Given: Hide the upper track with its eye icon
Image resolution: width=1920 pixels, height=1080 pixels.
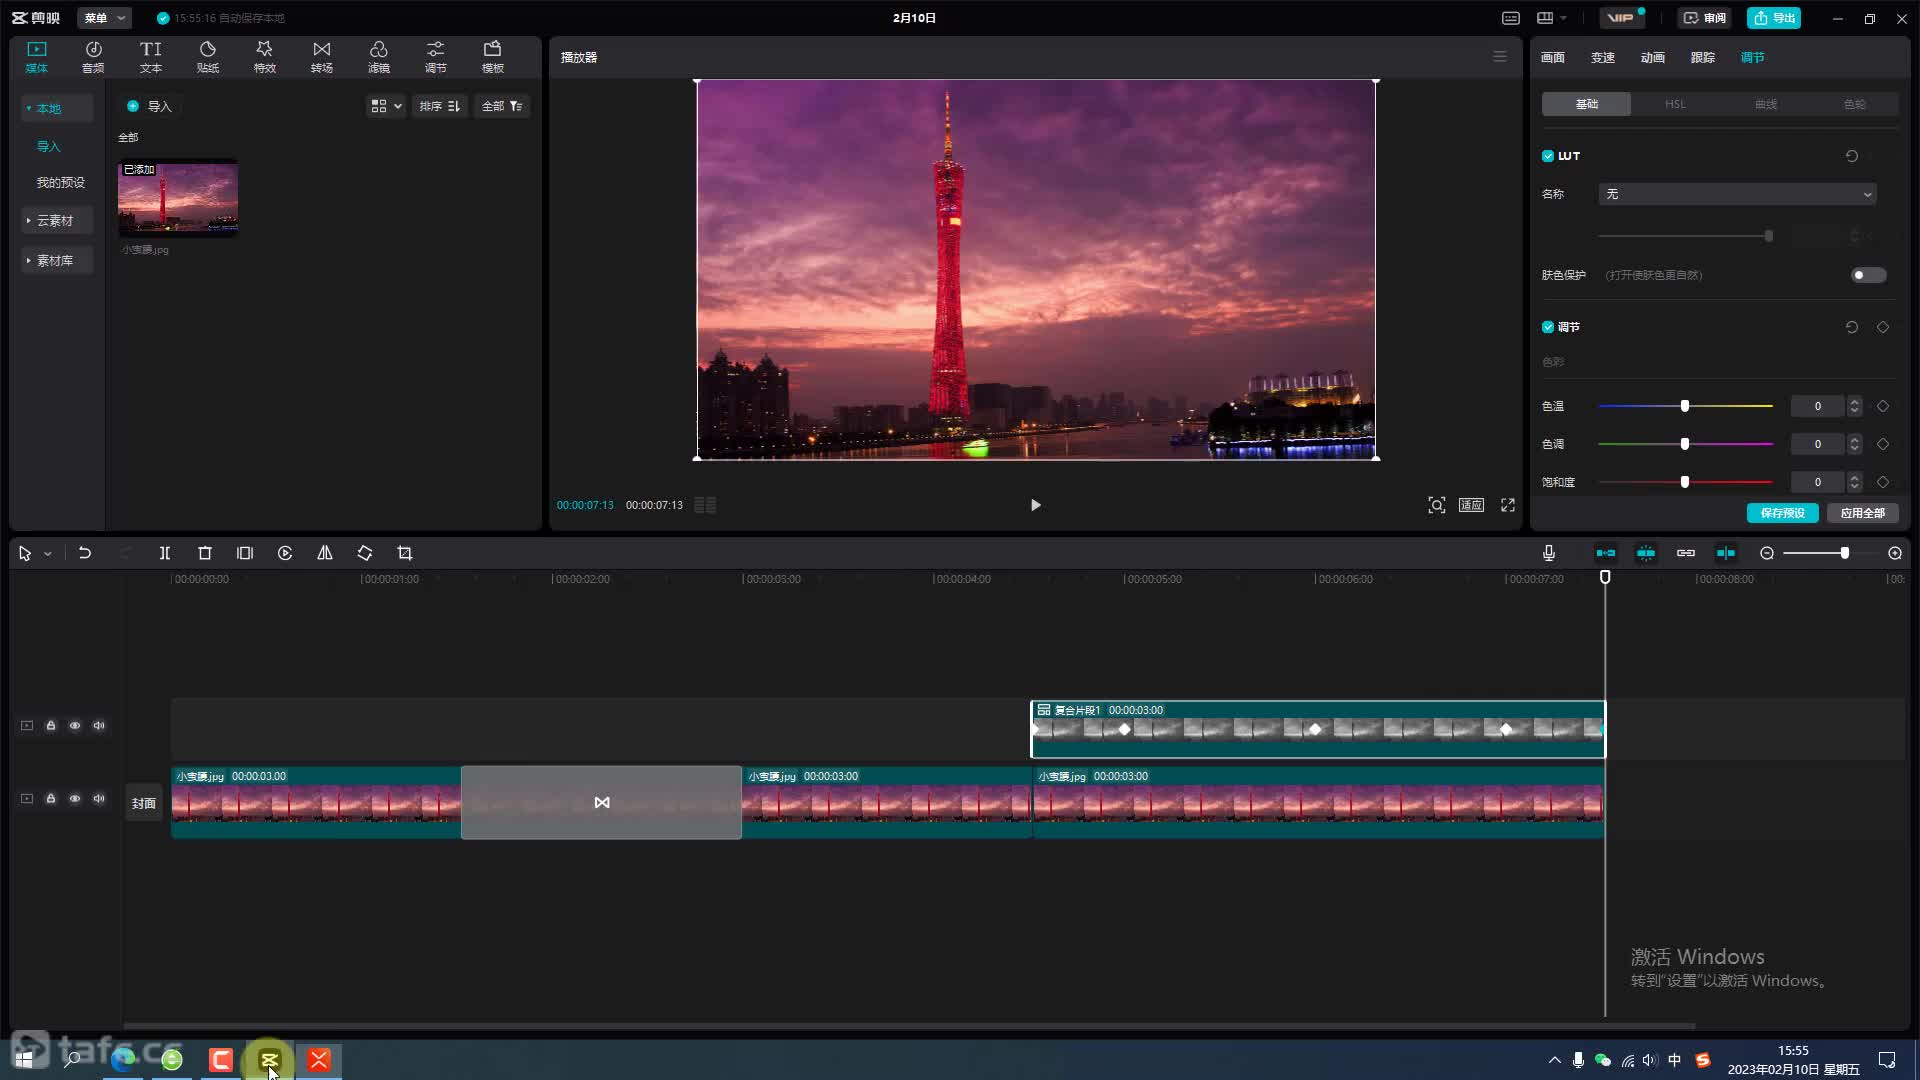Looking at the screenshot, I should pos(75,726).
